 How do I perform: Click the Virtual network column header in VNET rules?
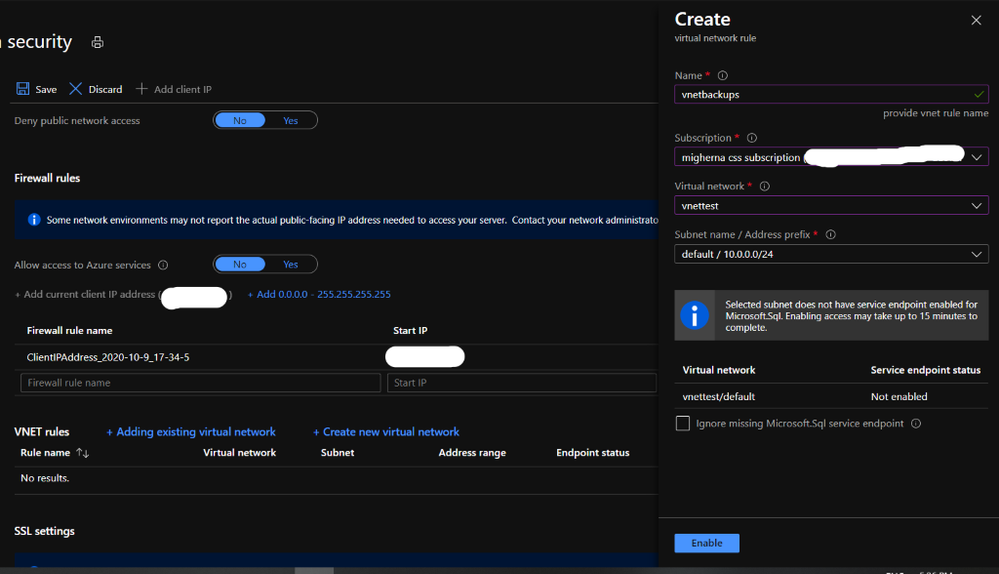coord(240,453)
